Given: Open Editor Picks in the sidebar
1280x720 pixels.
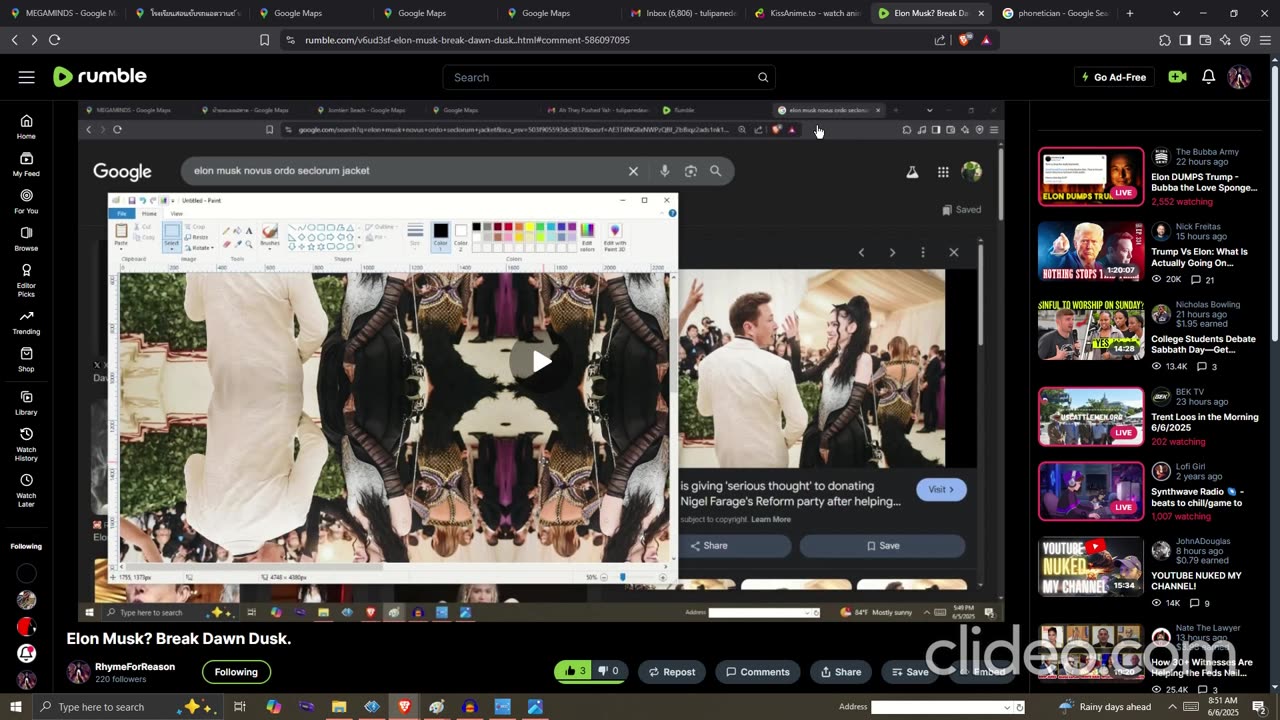Looking at the screenshot, I should [x=26, y=280].
